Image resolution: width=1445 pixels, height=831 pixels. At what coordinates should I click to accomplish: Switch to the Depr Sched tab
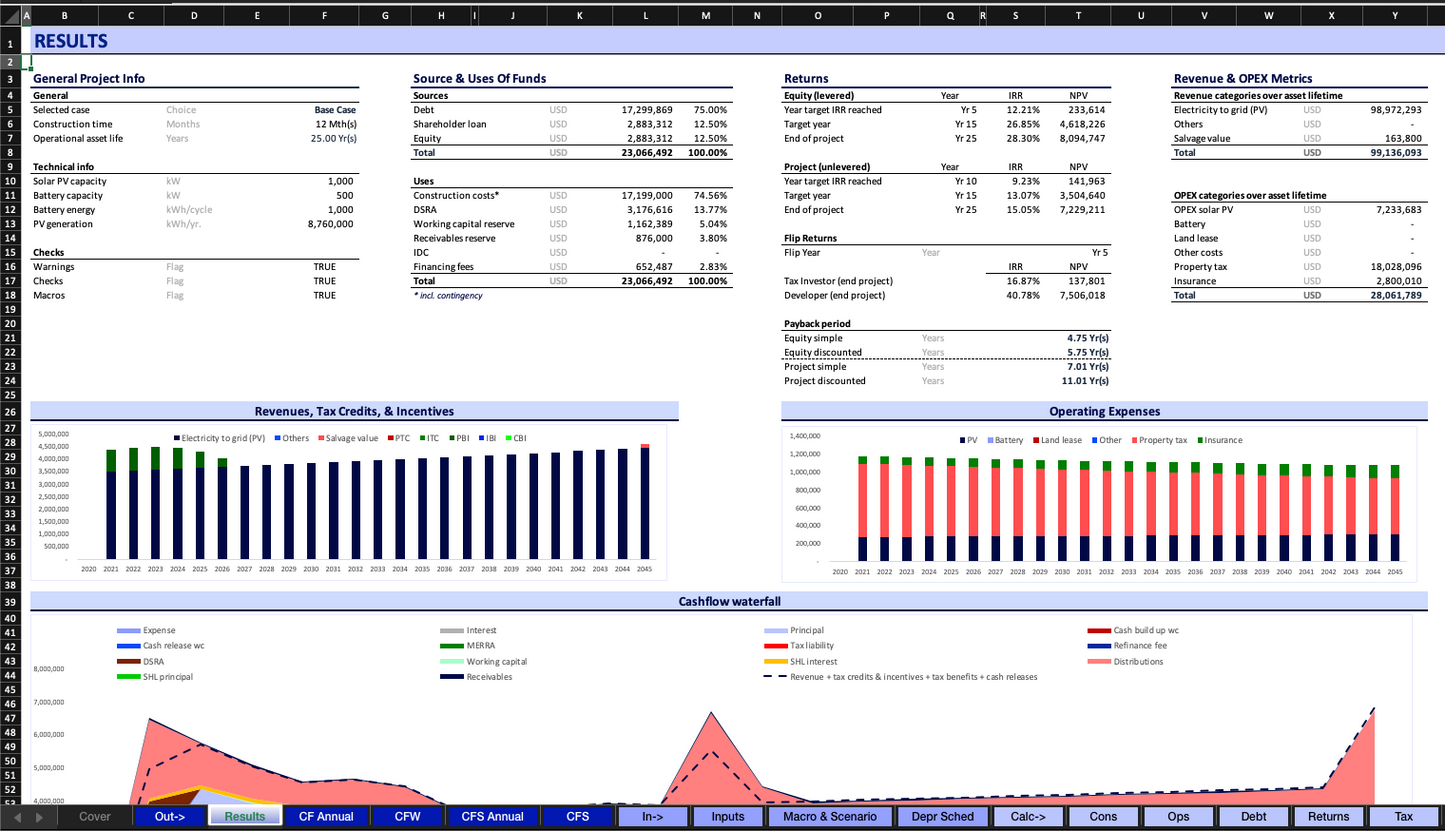pyautogui.click(x=942, y=816)
